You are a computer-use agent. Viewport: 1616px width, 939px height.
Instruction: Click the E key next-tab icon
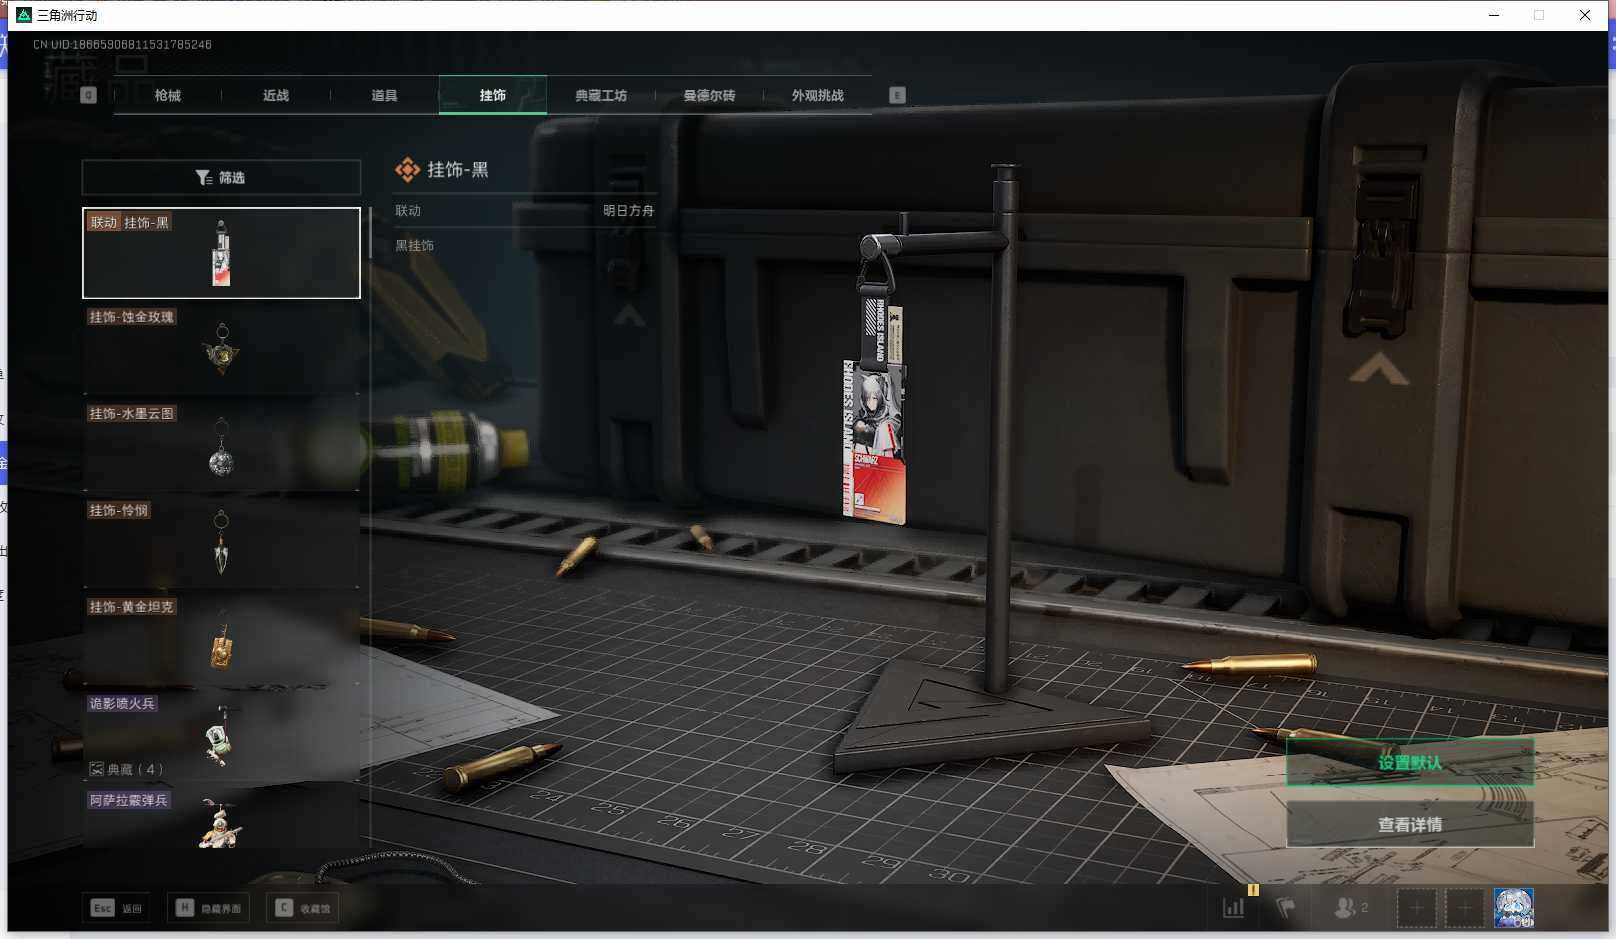pyautogui.click(x=897, y=95)
